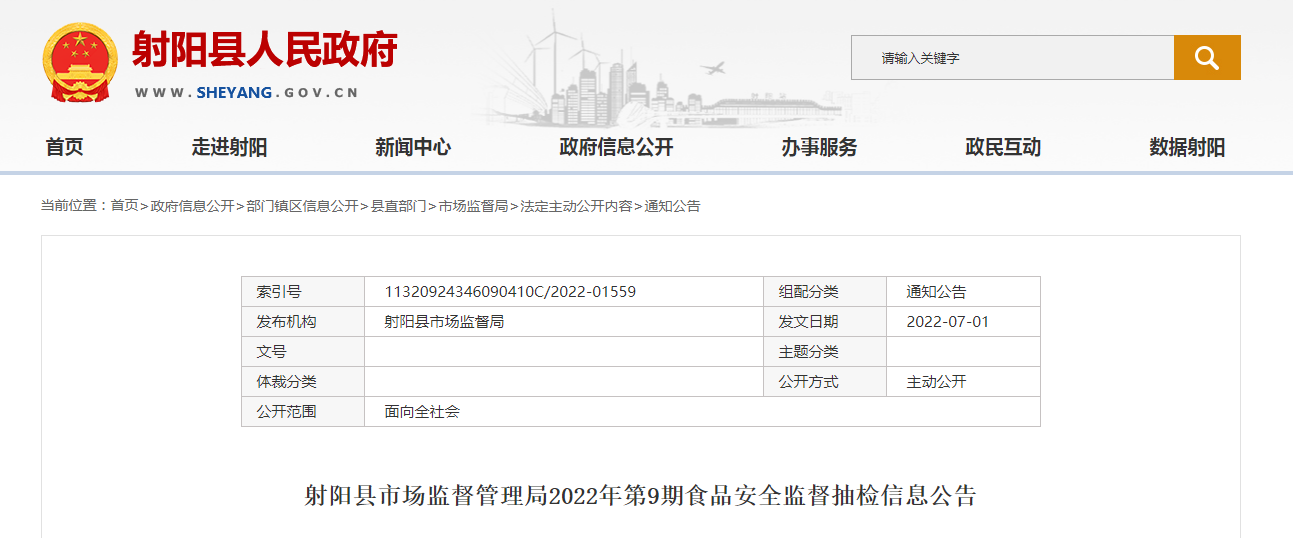Screen dimensions: 1293x538
Task: Go to the 新闻中心 section
Action: point(413,147)
